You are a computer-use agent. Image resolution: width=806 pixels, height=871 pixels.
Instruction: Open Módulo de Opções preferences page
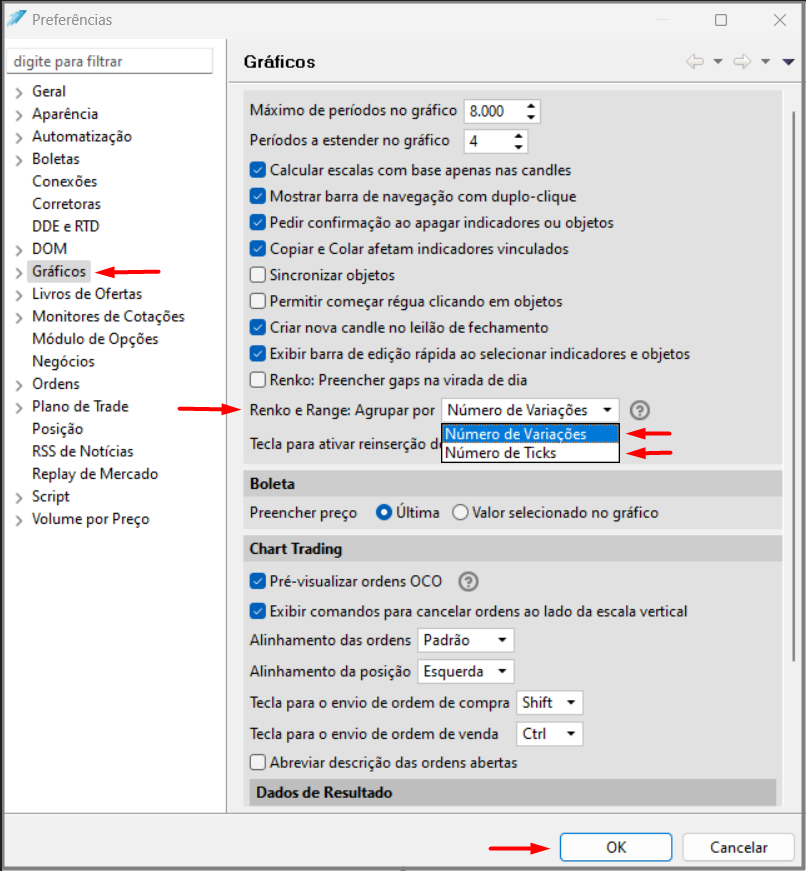pyautogui.click(x=95, y=339)
